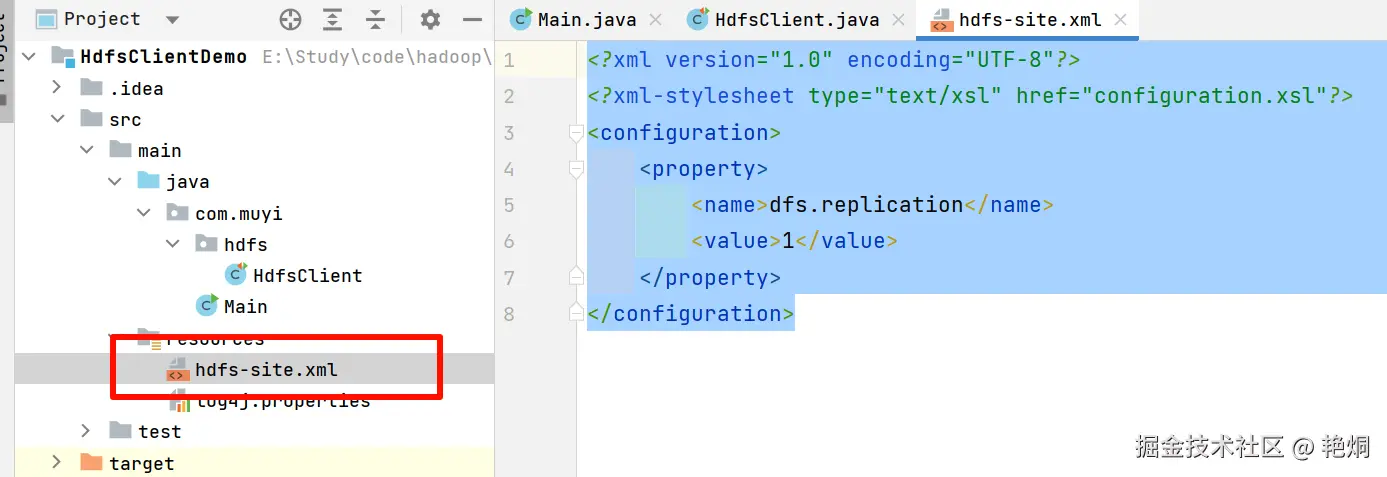Expand the test folder
Screen dimensions: 1387x477
(x=86, y=431)
